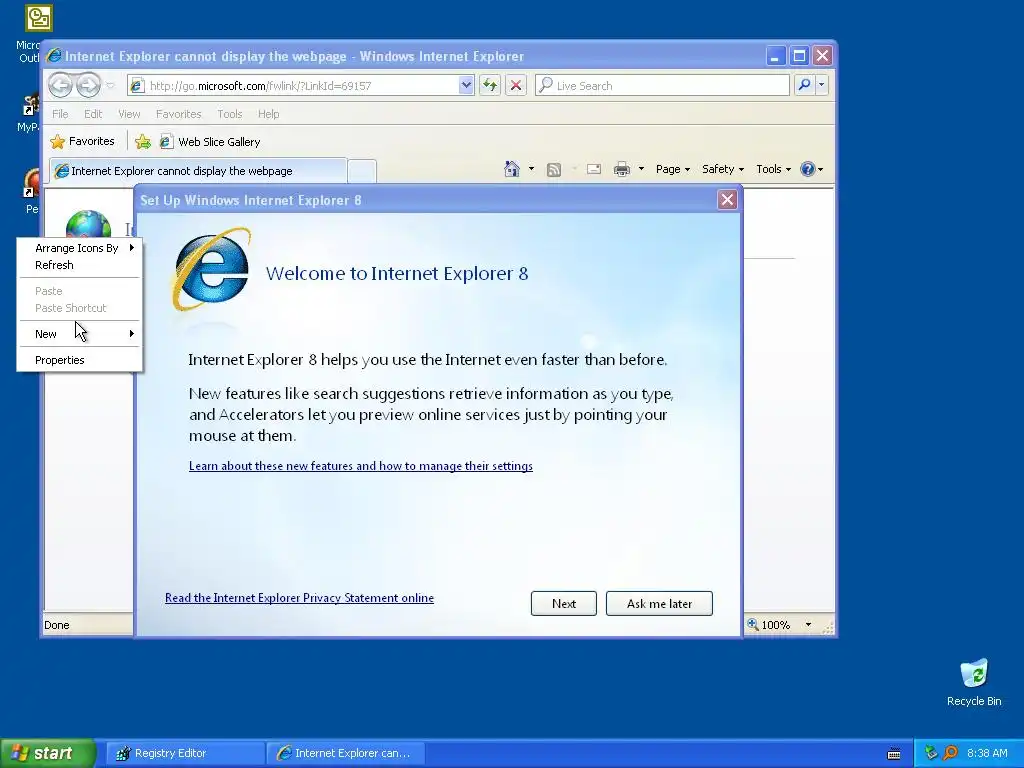Click the IE Back navigation arrow
This screenshot has height=768, width=1024.
(x=61, y=85)
